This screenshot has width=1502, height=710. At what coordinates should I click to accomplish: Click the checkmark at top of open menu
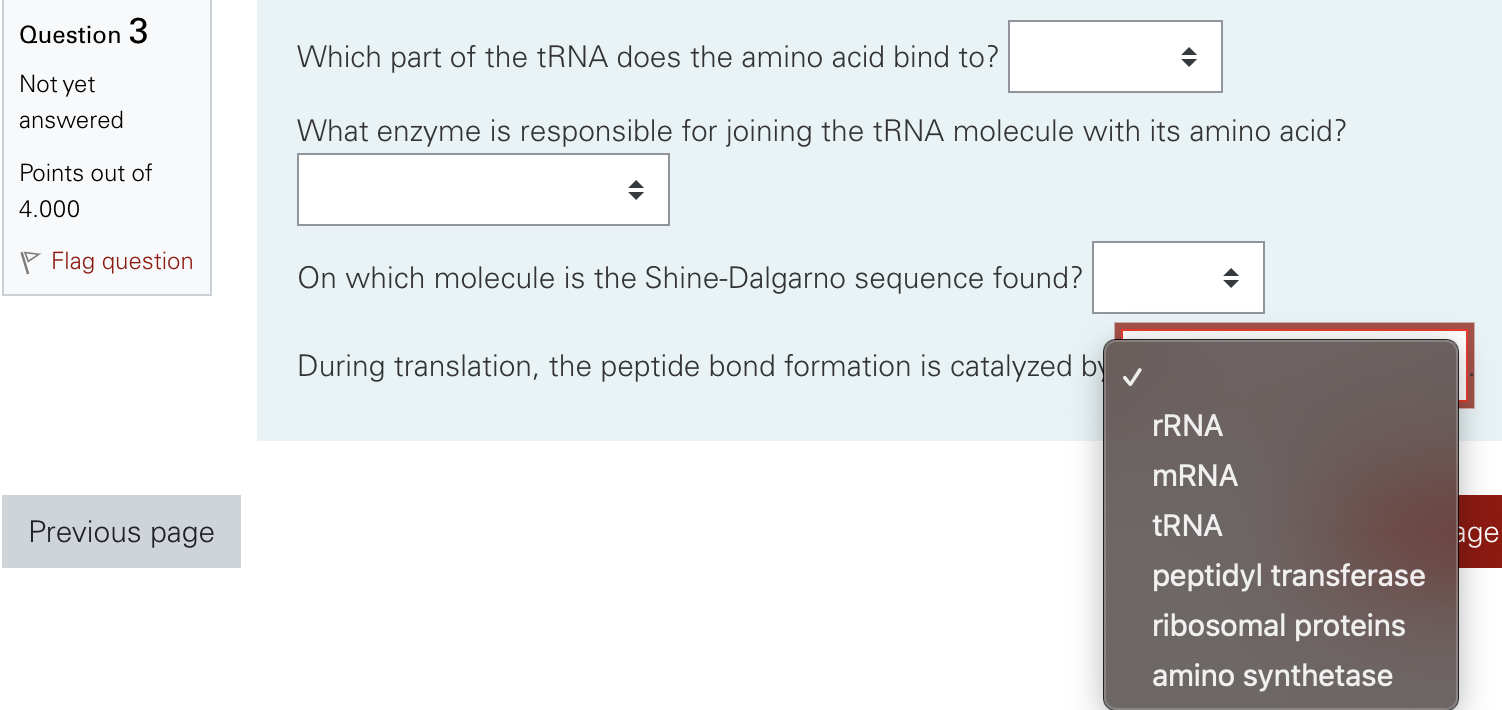(x=1132, y=376)
